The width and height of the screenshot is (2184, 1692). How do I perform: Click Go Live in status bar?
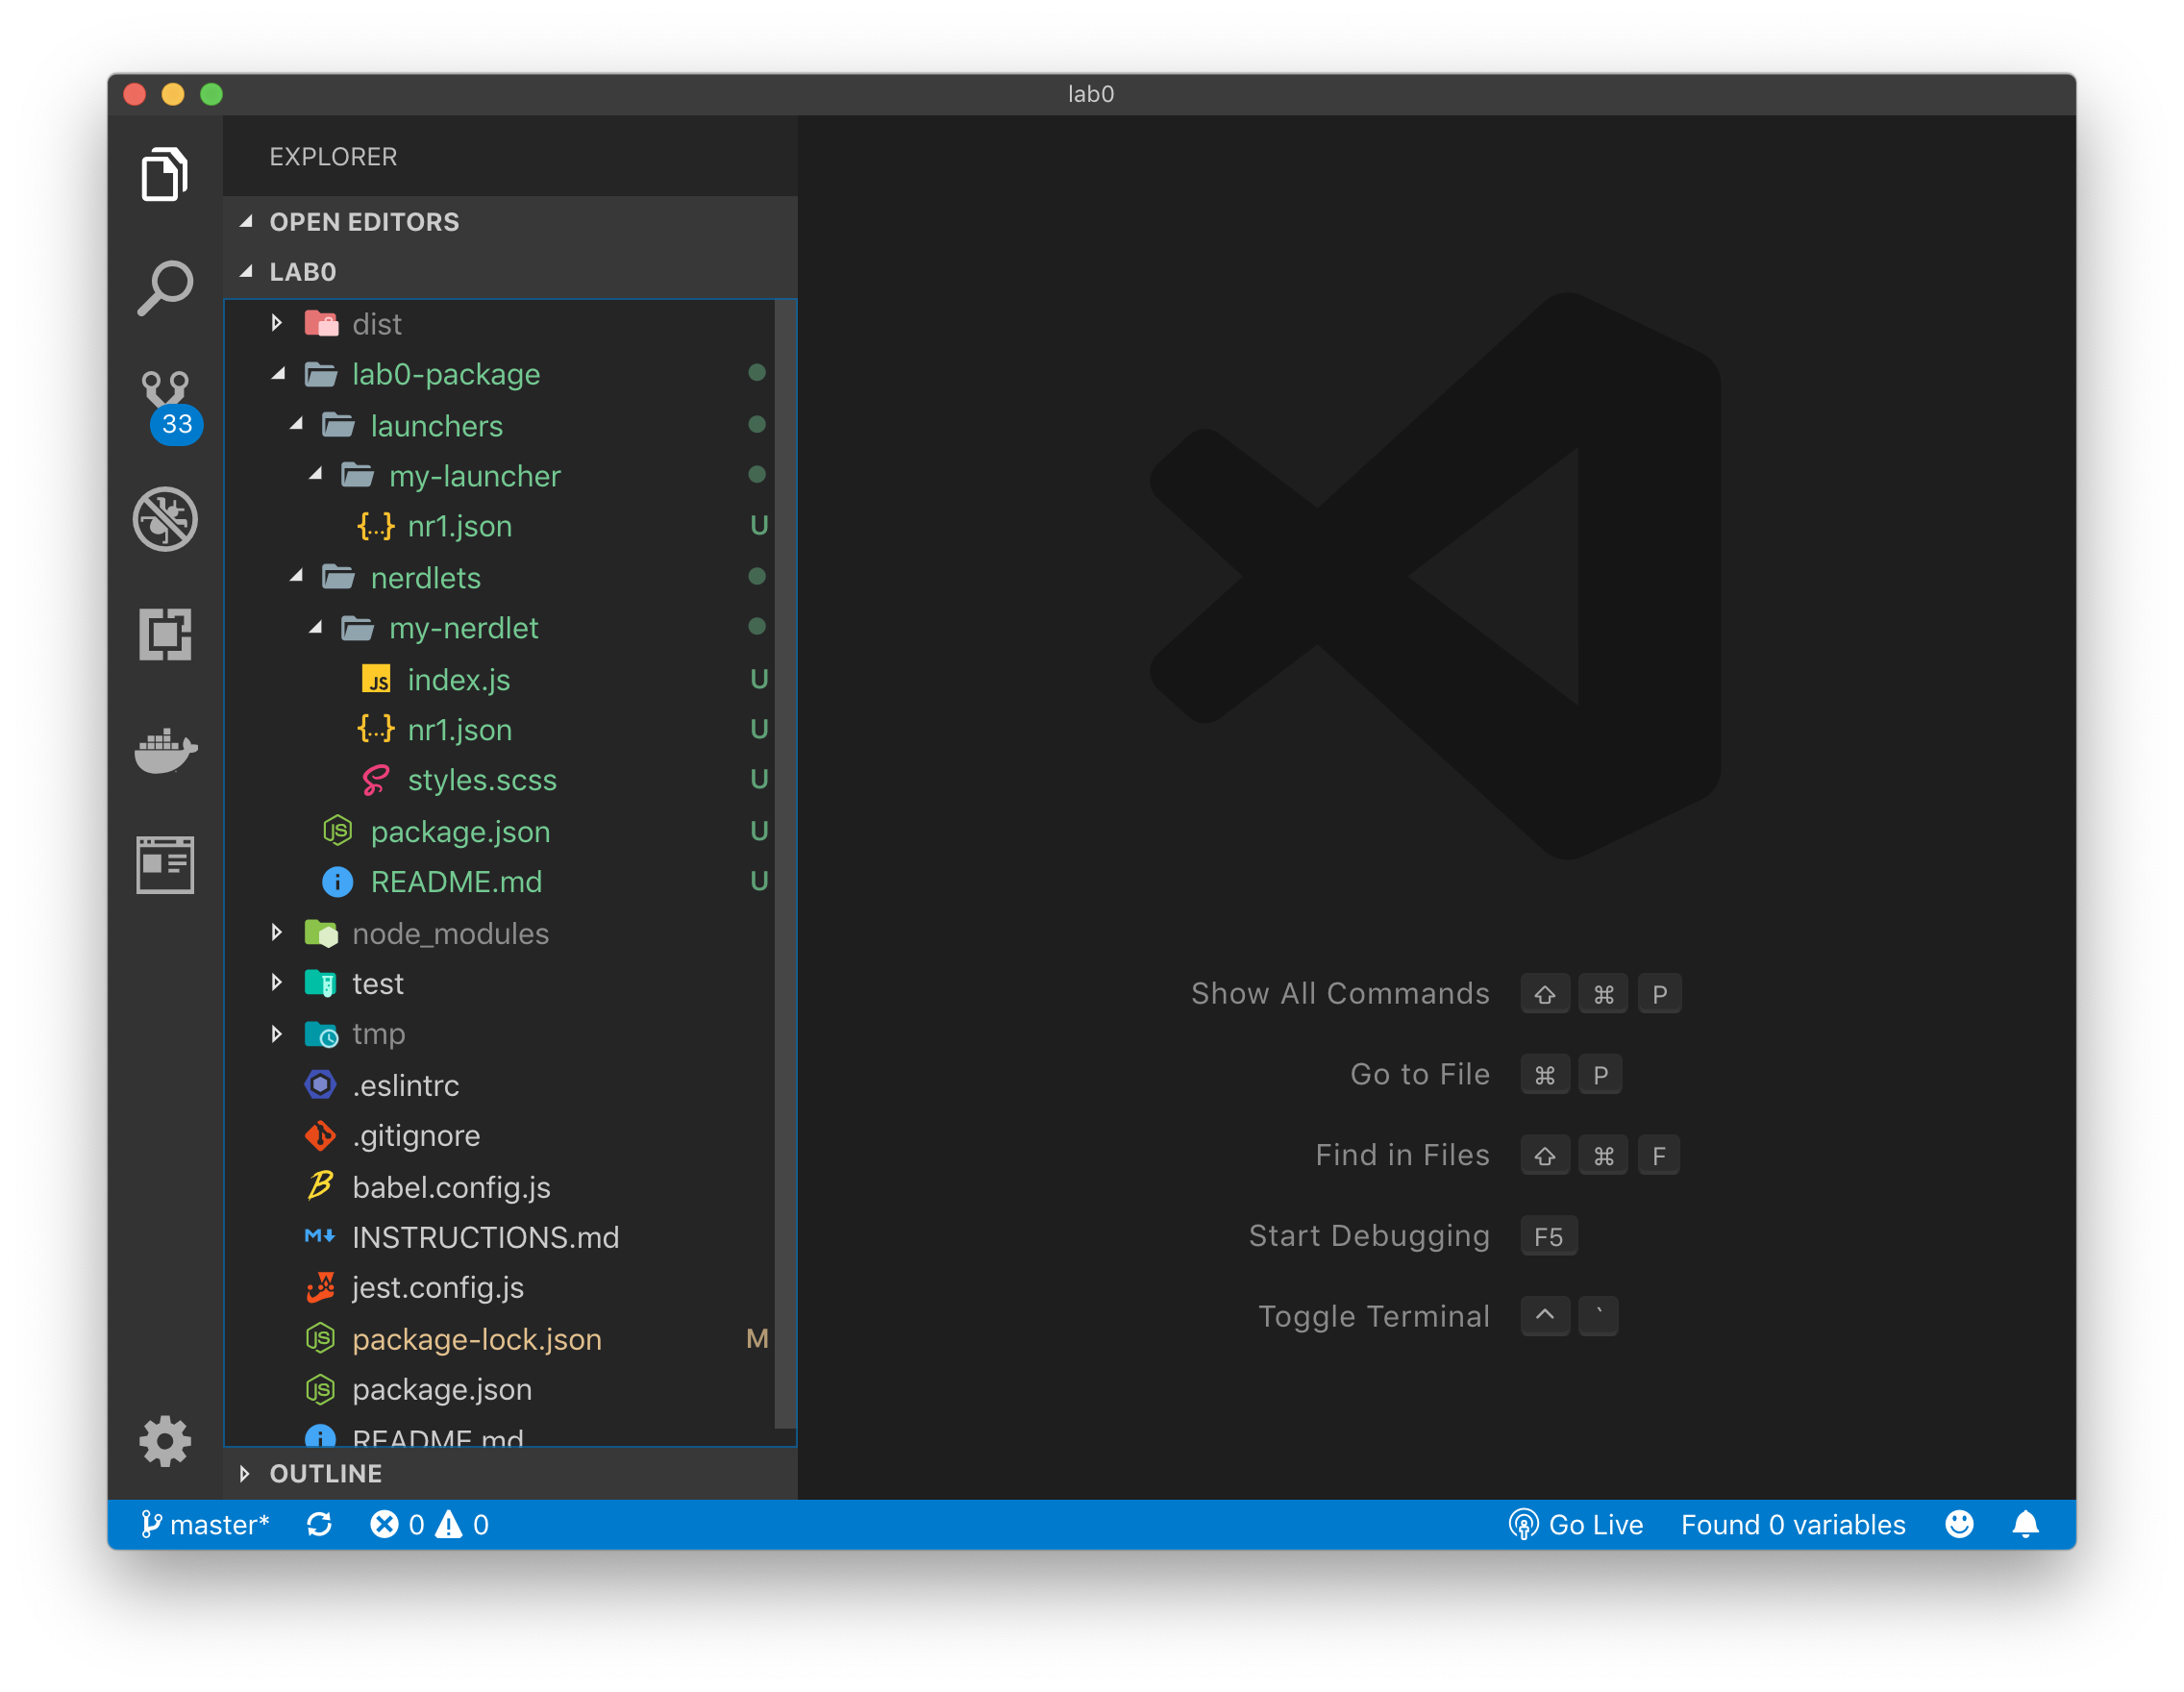point(1576,1524)
